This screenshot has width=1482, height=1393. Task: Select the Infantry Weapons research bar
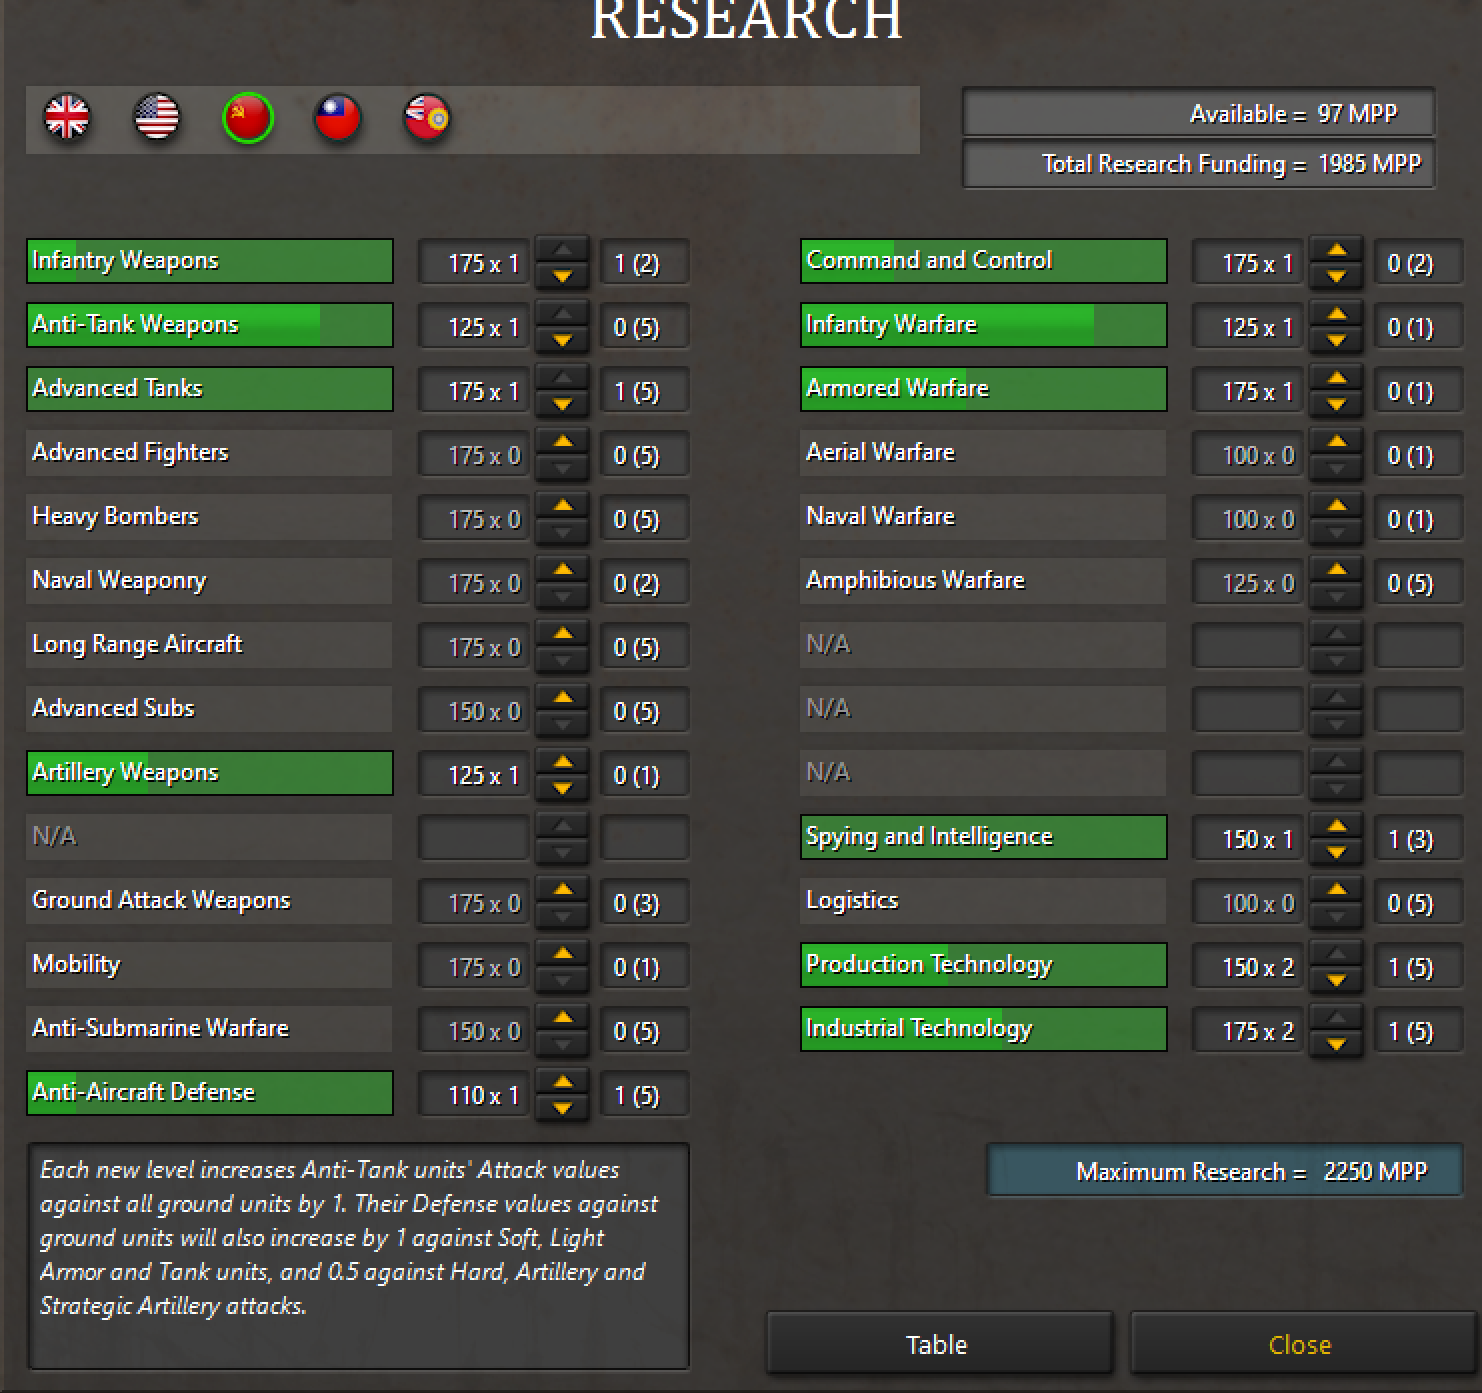pyautogui.click(x=210, y=261)
